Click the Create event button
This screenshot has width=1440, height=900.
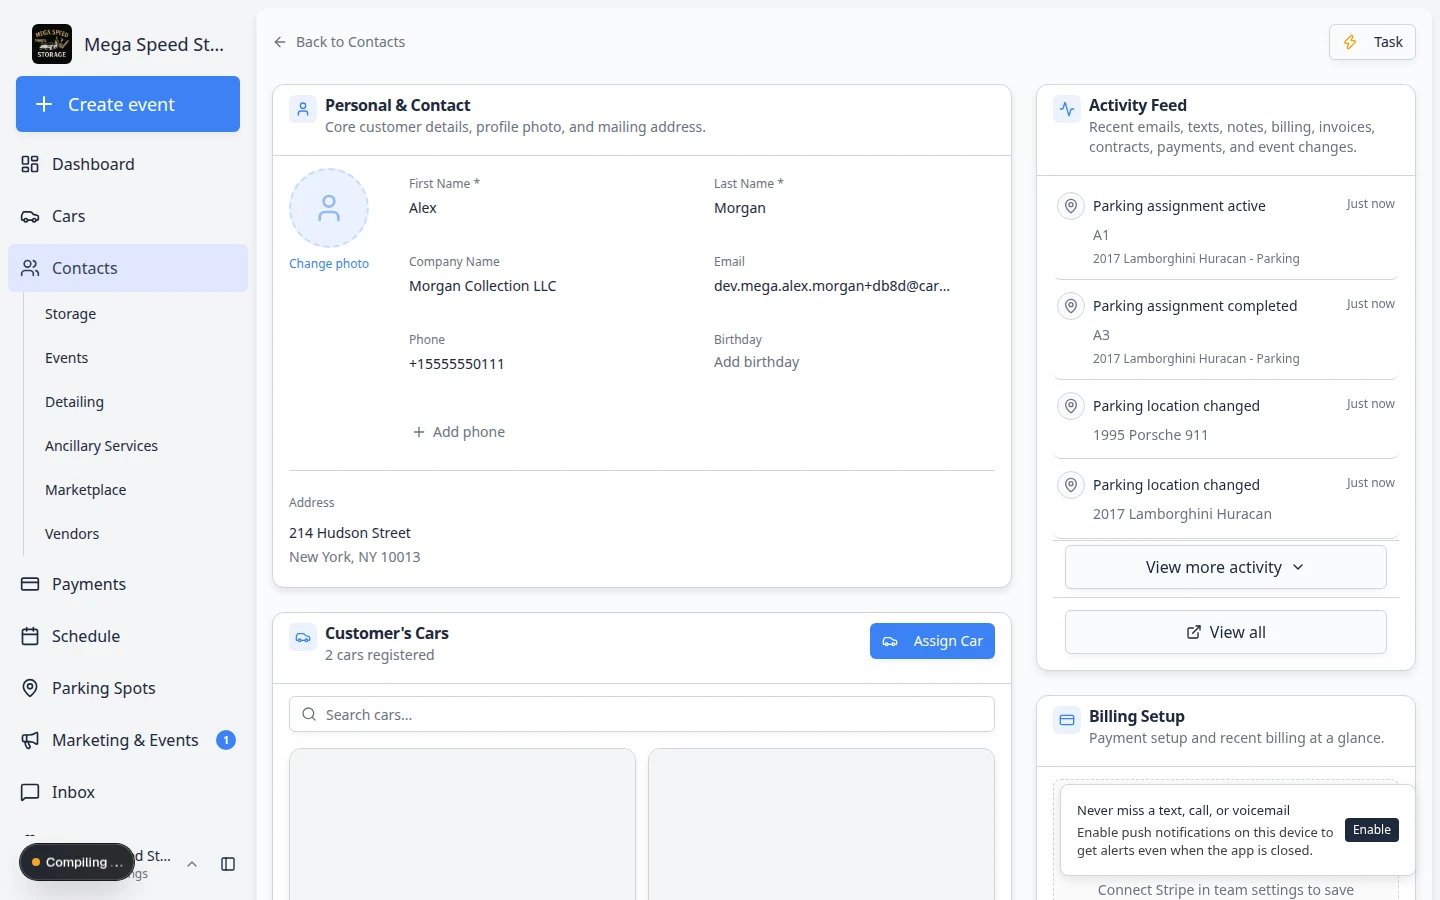point(128,104)
